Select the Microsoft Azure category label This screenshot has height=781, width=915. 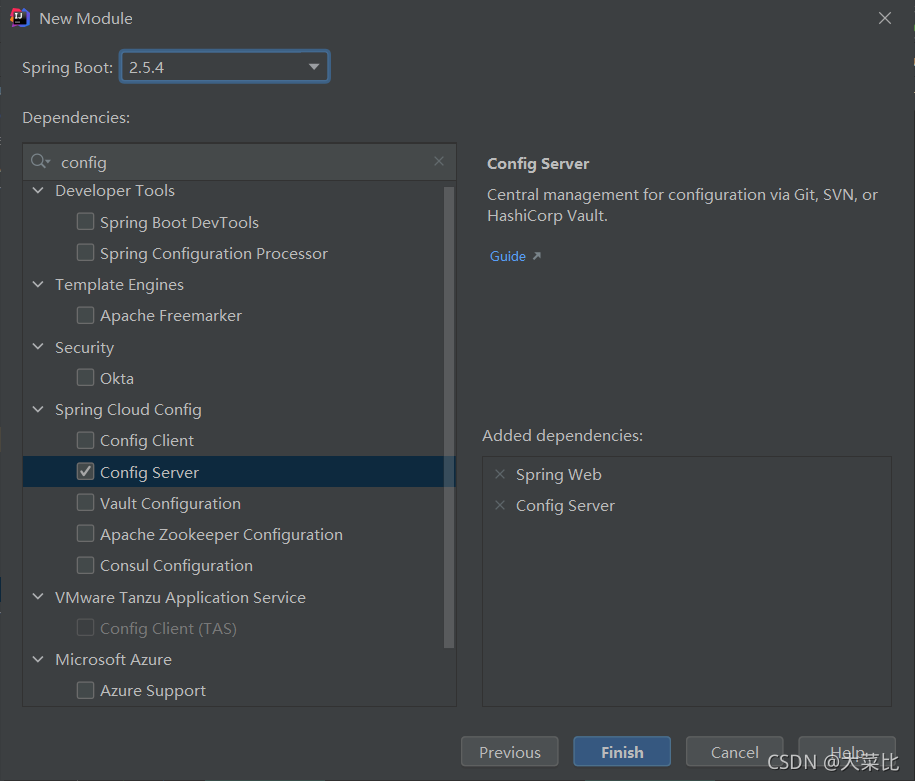[113, 660]
